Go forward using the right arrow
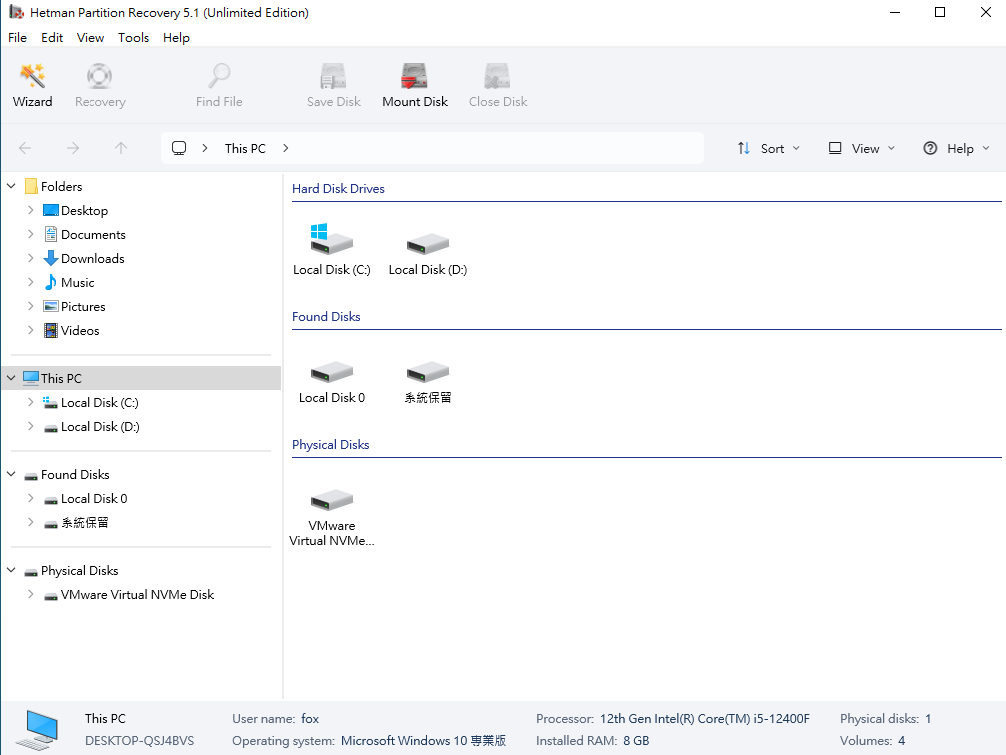The height and width of the screenshot is (755, 1006). coord(73,148)
